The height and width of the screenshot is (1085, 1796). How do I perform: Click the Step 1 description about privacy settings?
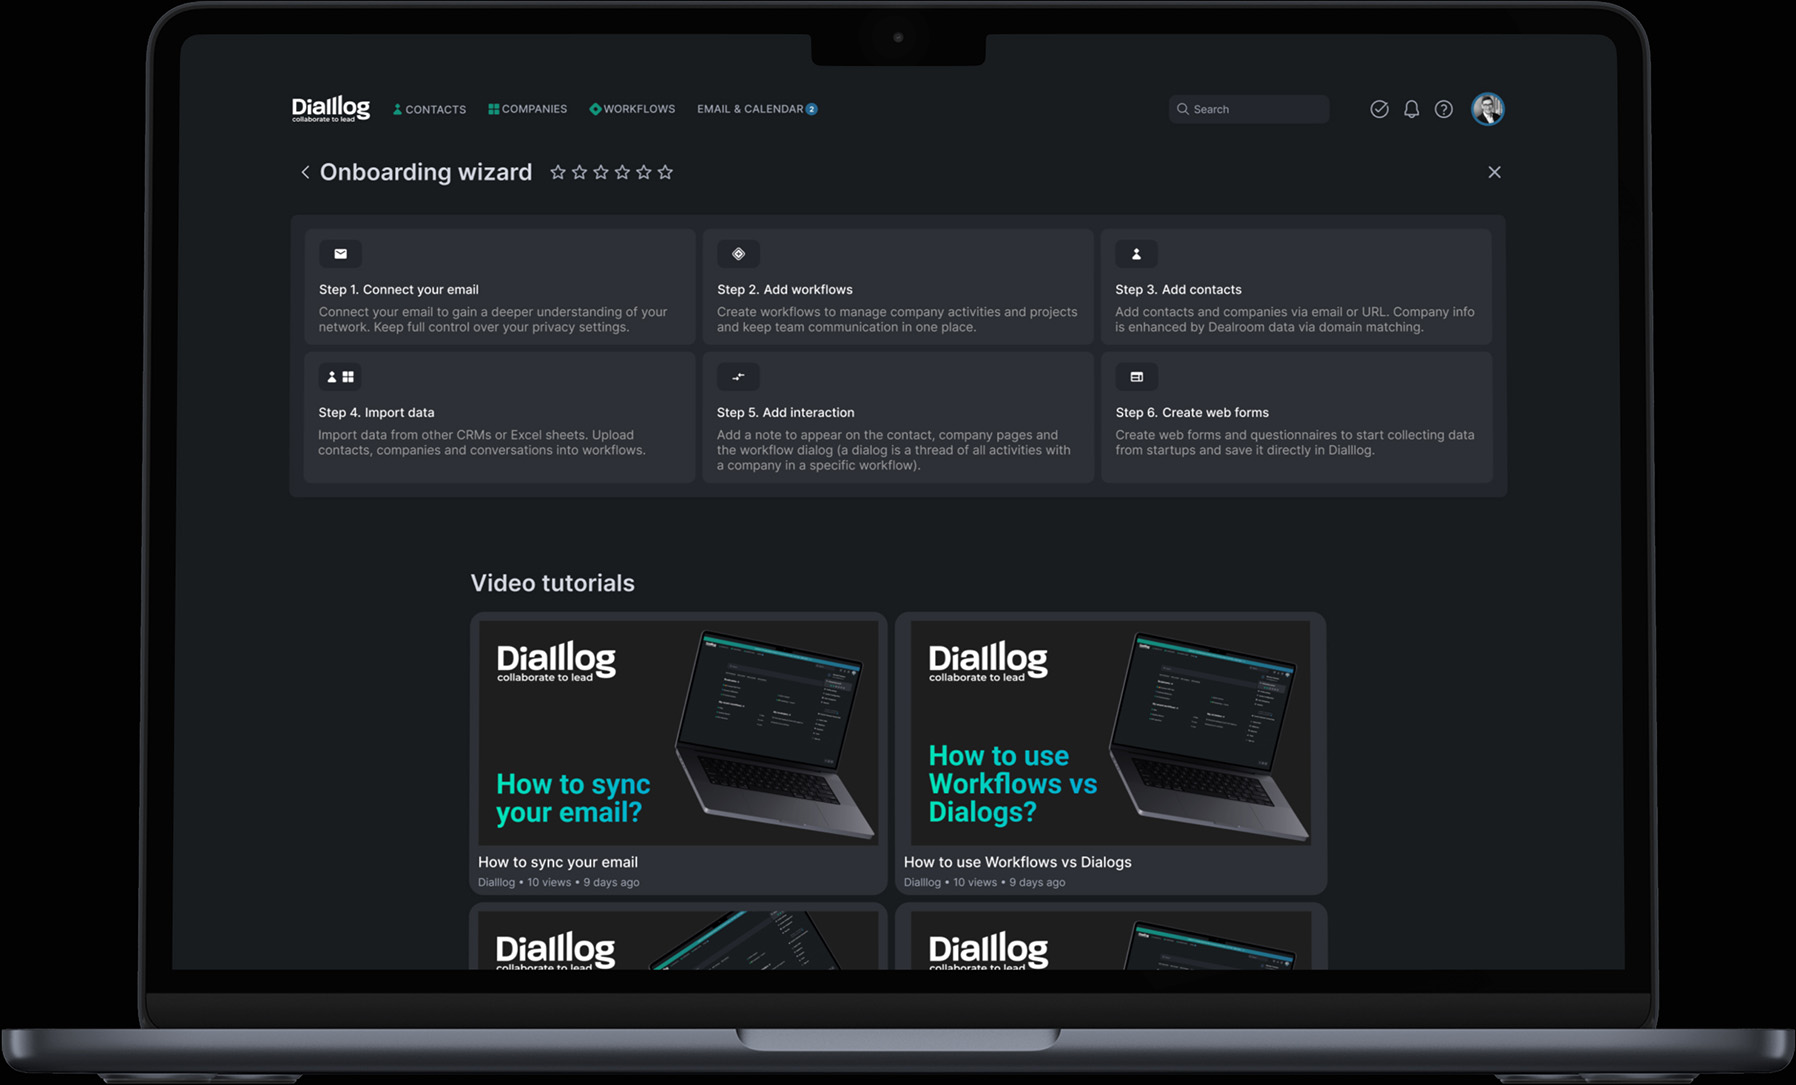pyautogui.click(x=493, y=320)
